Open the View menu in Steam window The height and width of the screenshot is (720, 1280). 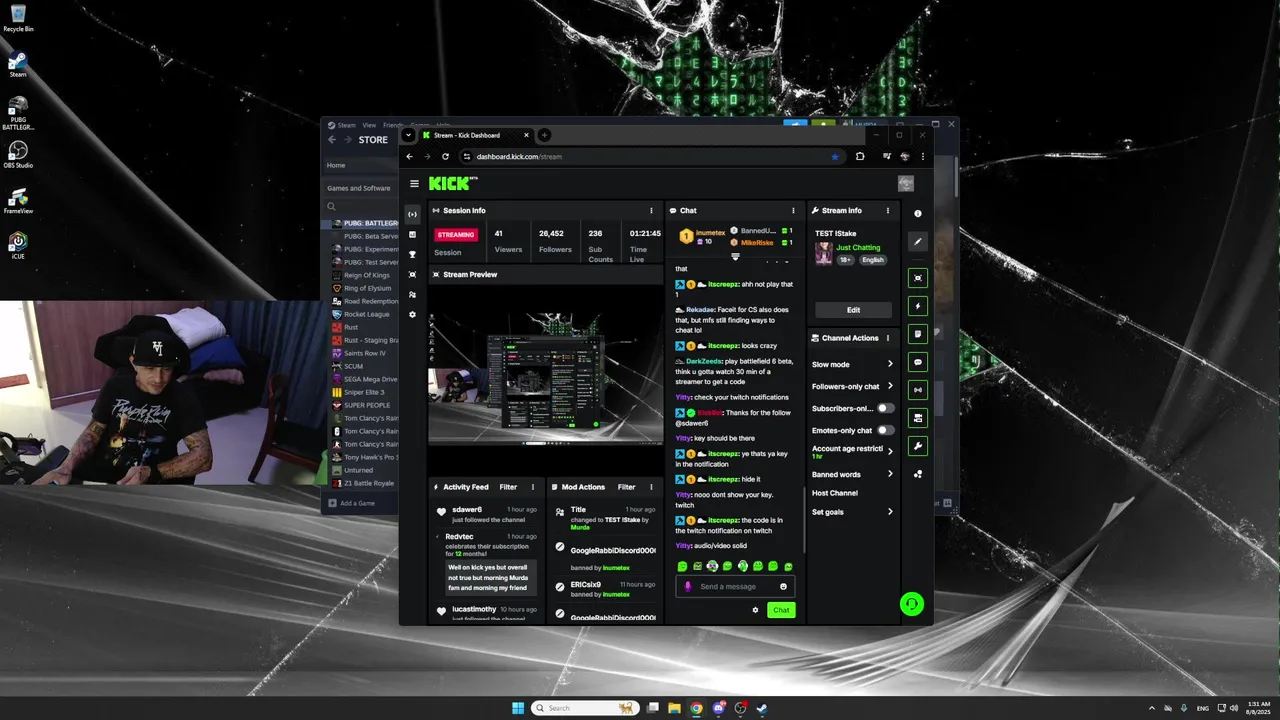pos(369,125)
